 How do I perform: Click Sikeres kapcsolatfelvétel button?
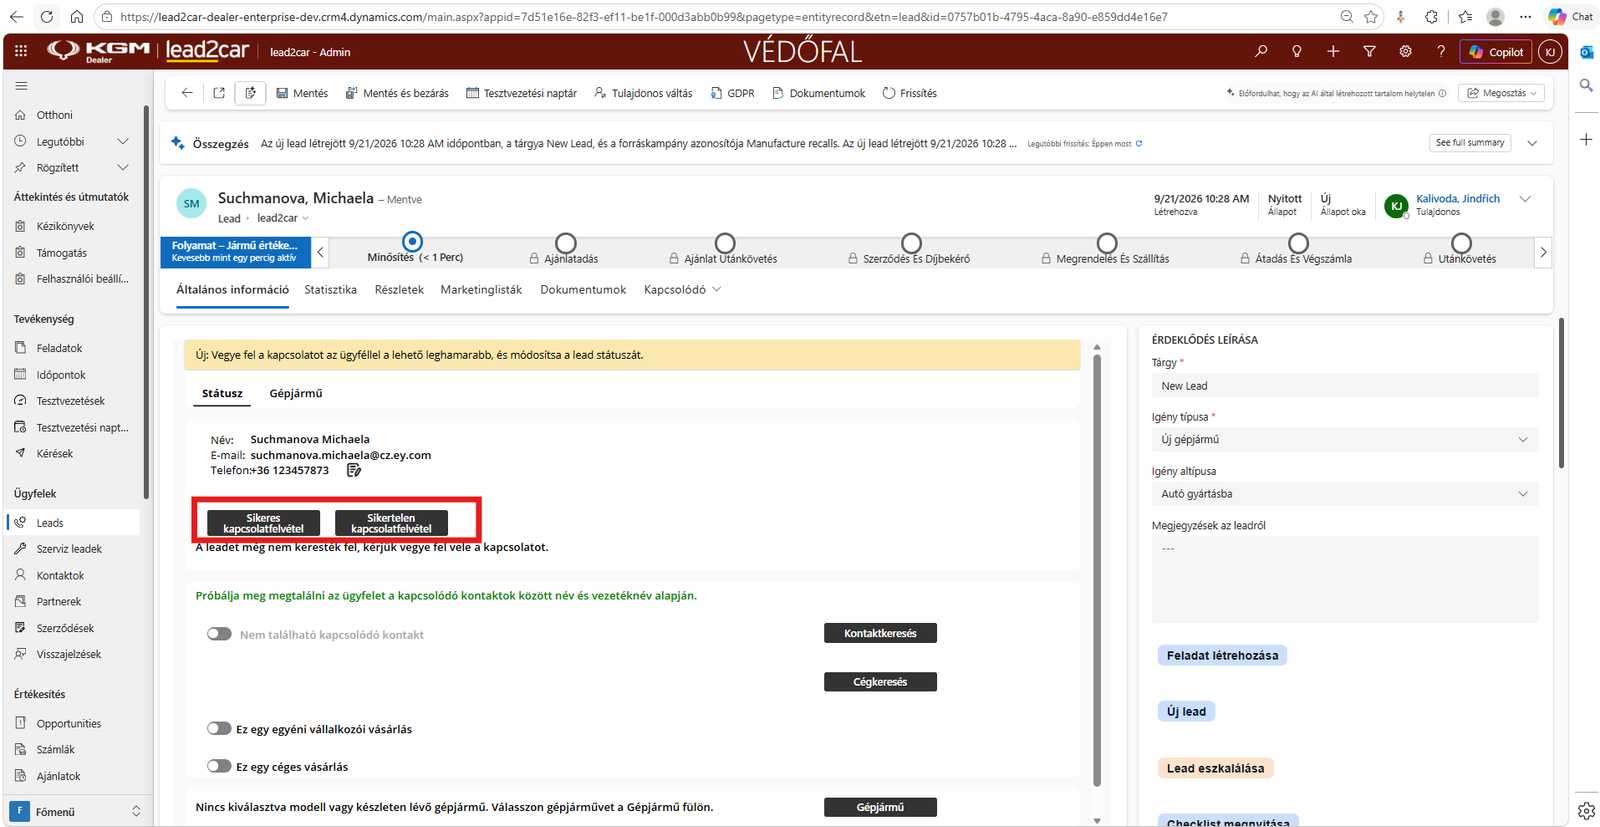tap(263, 523)
